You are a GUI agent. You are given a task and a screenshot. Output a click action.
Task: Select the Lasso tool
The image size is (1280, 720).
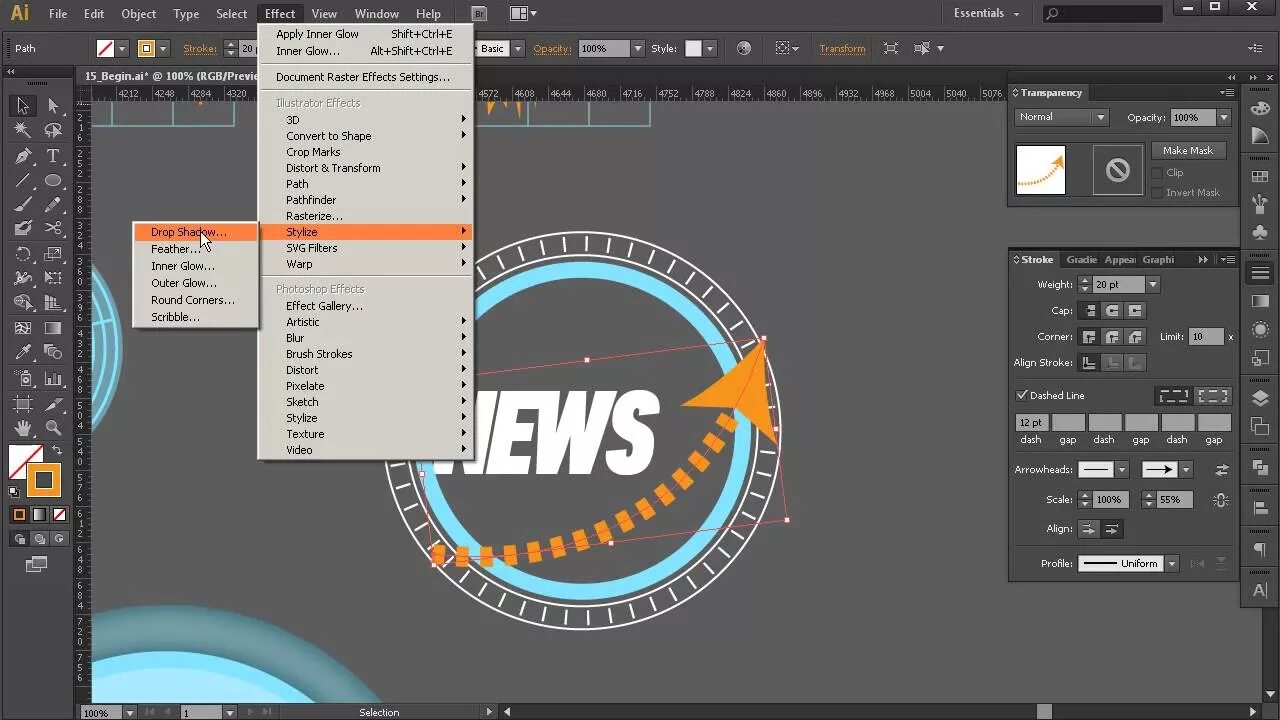tap(53, 130)
